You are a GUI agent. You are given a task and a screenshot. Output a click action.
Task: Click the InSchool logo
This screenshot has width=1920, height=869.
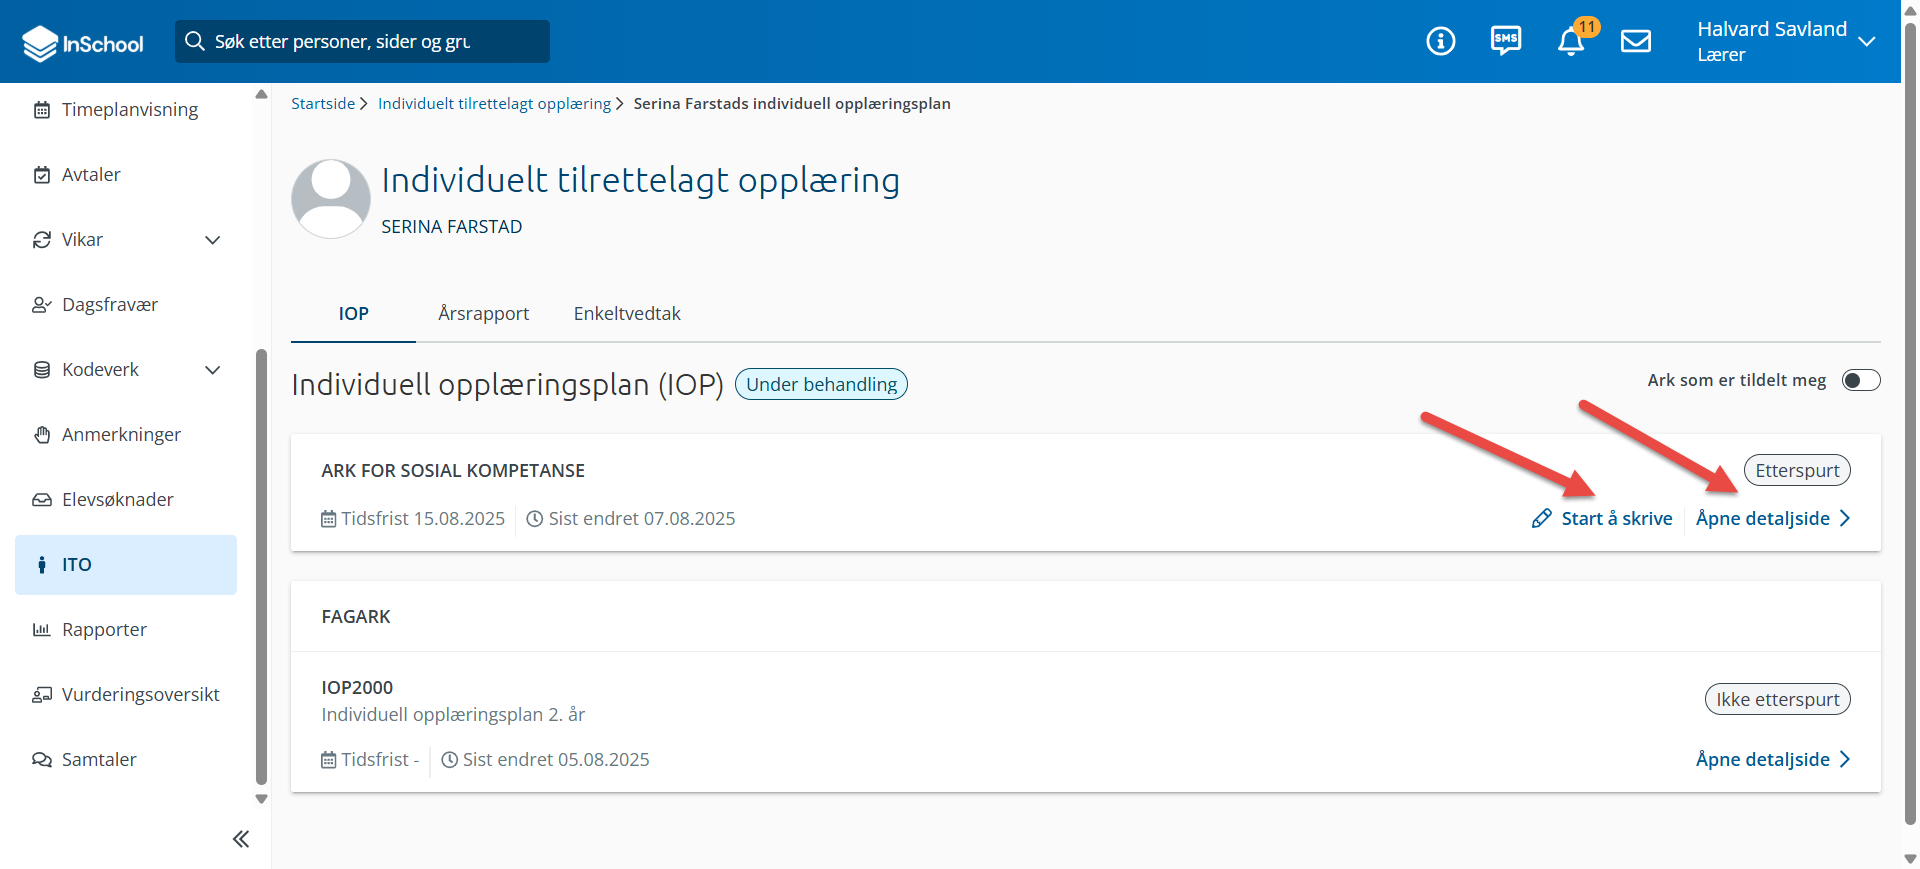(x=83, y=43)
